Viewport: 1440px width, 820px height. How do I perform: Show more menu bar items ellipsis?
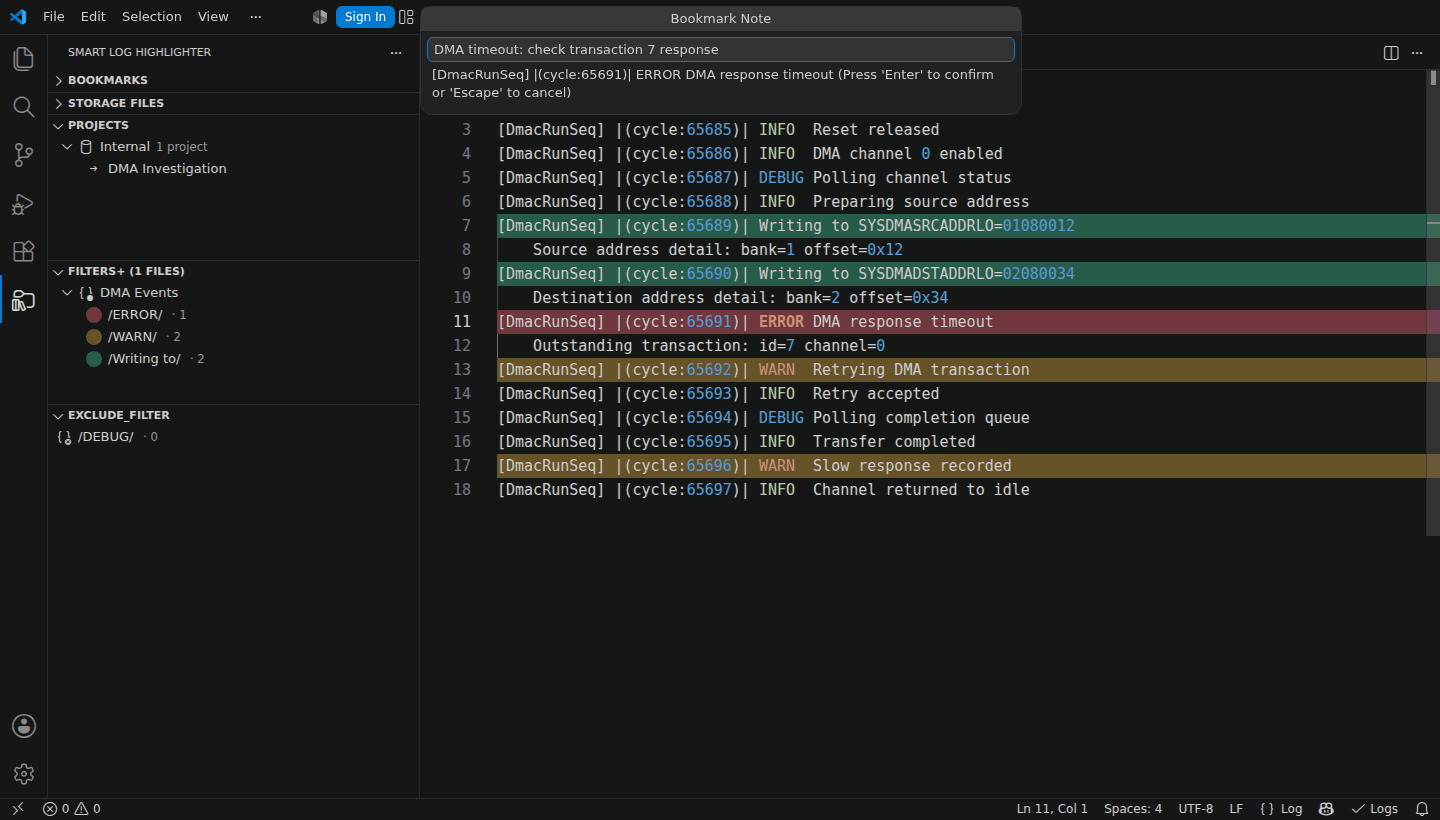click(x=256, y=17)
